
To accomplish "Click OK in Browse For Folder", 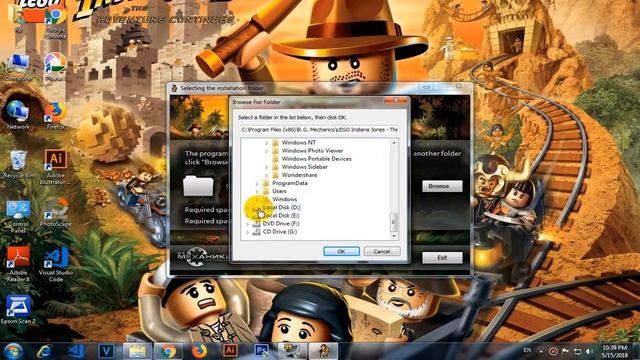I will click(x=341, y=251).
